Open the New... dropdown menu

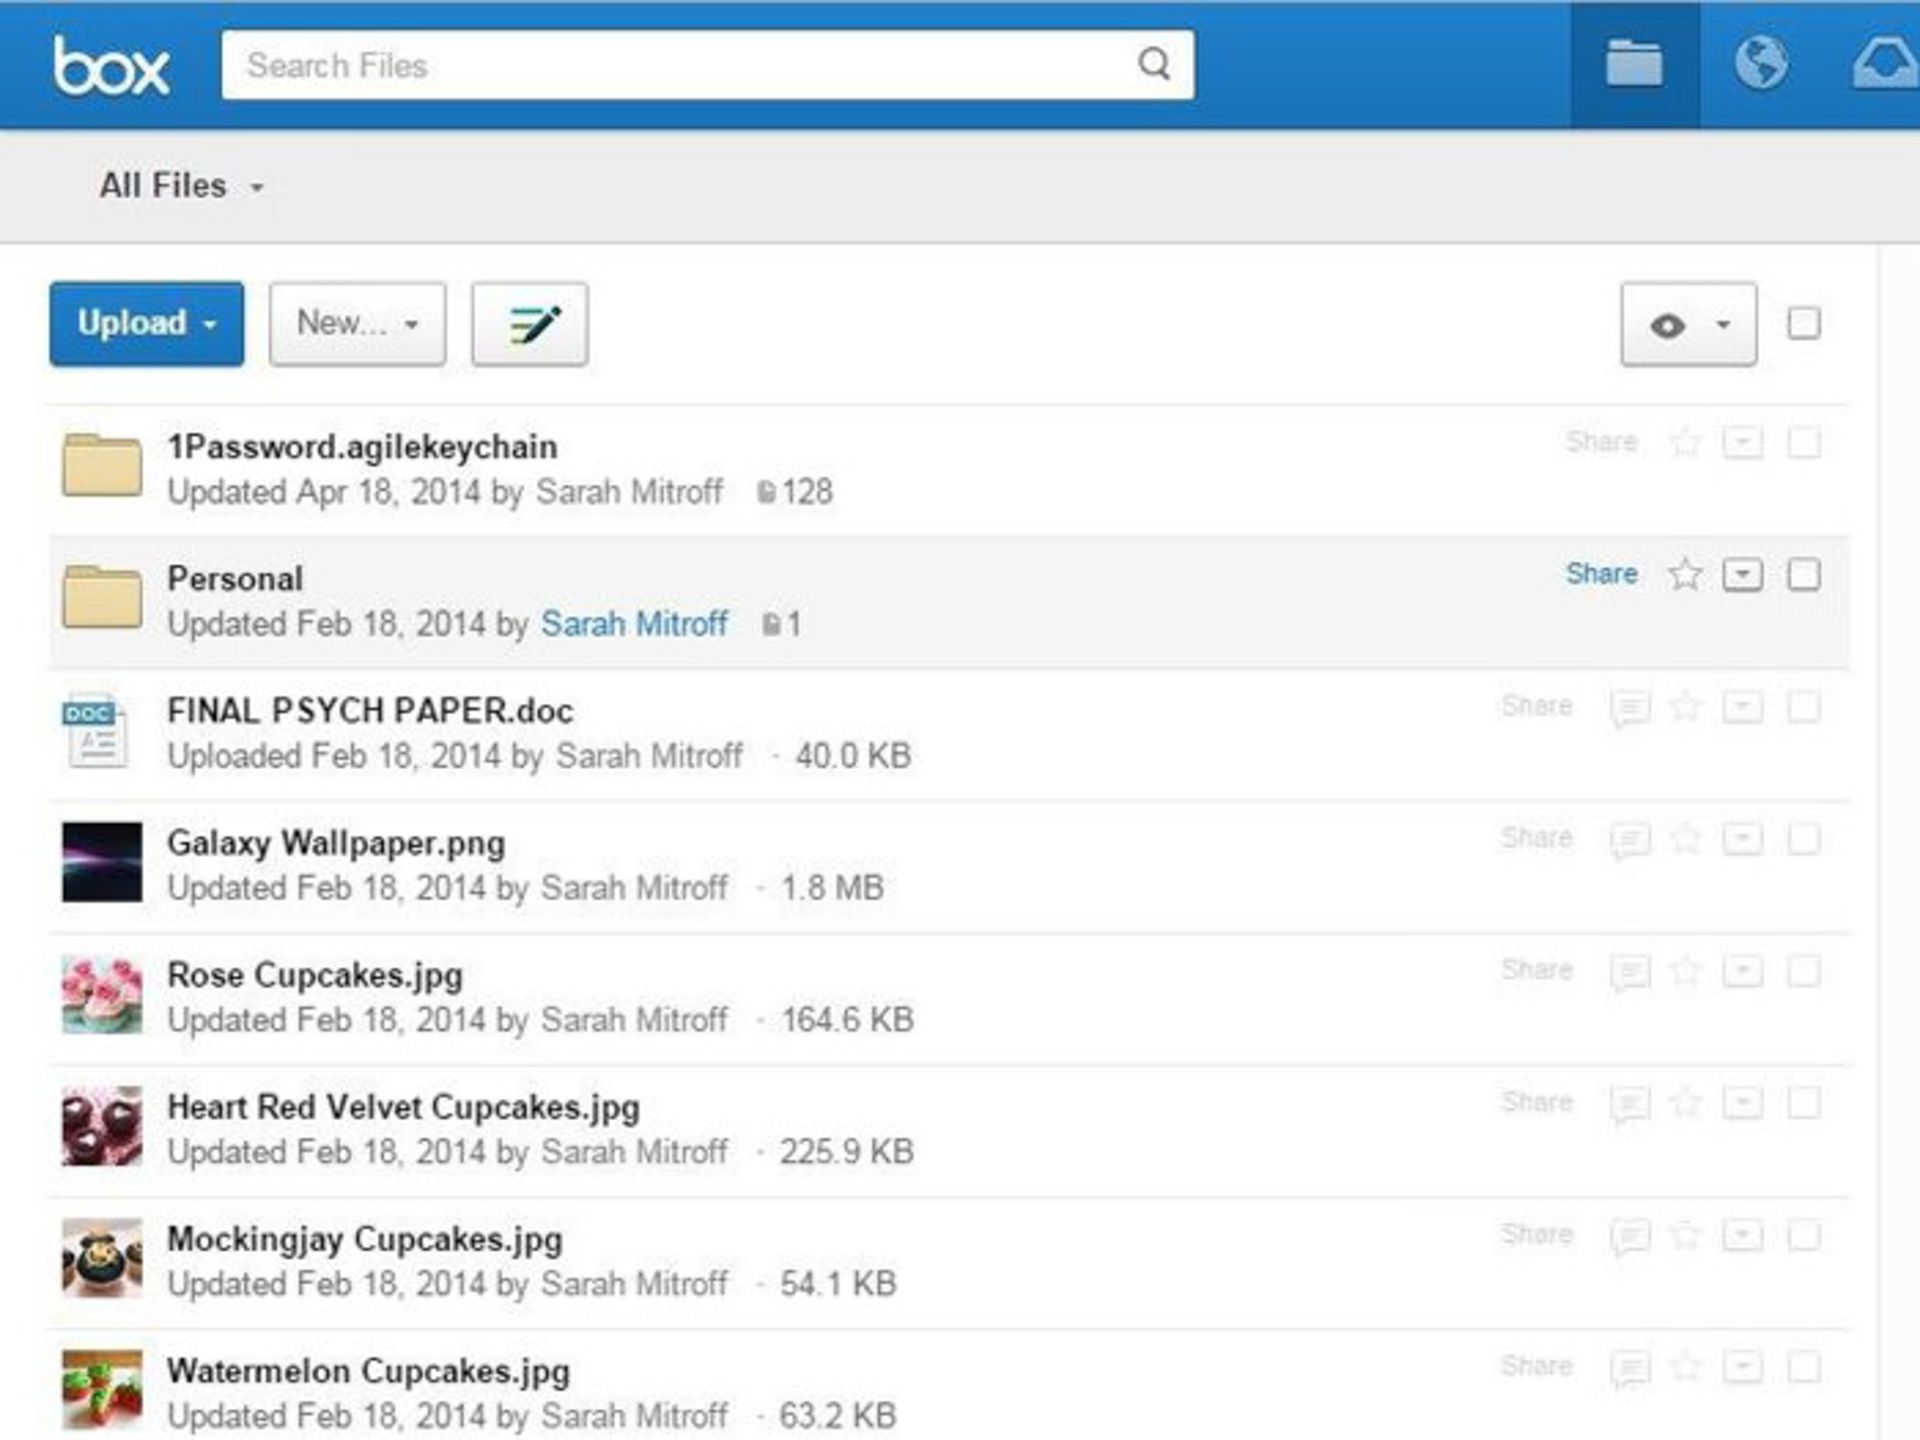[x=357, y=324]
